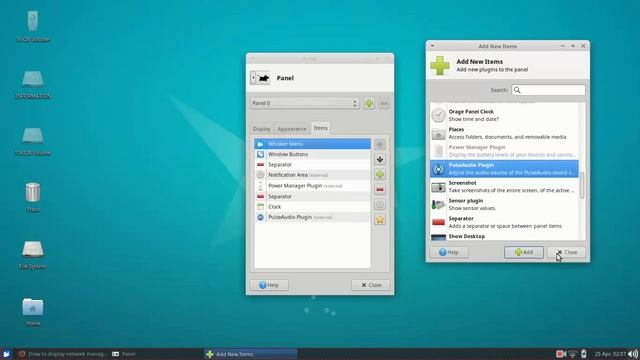Click the screen recording icon in system tray
The width and height of the screenshot is (640, 360).
click(561, 354)
